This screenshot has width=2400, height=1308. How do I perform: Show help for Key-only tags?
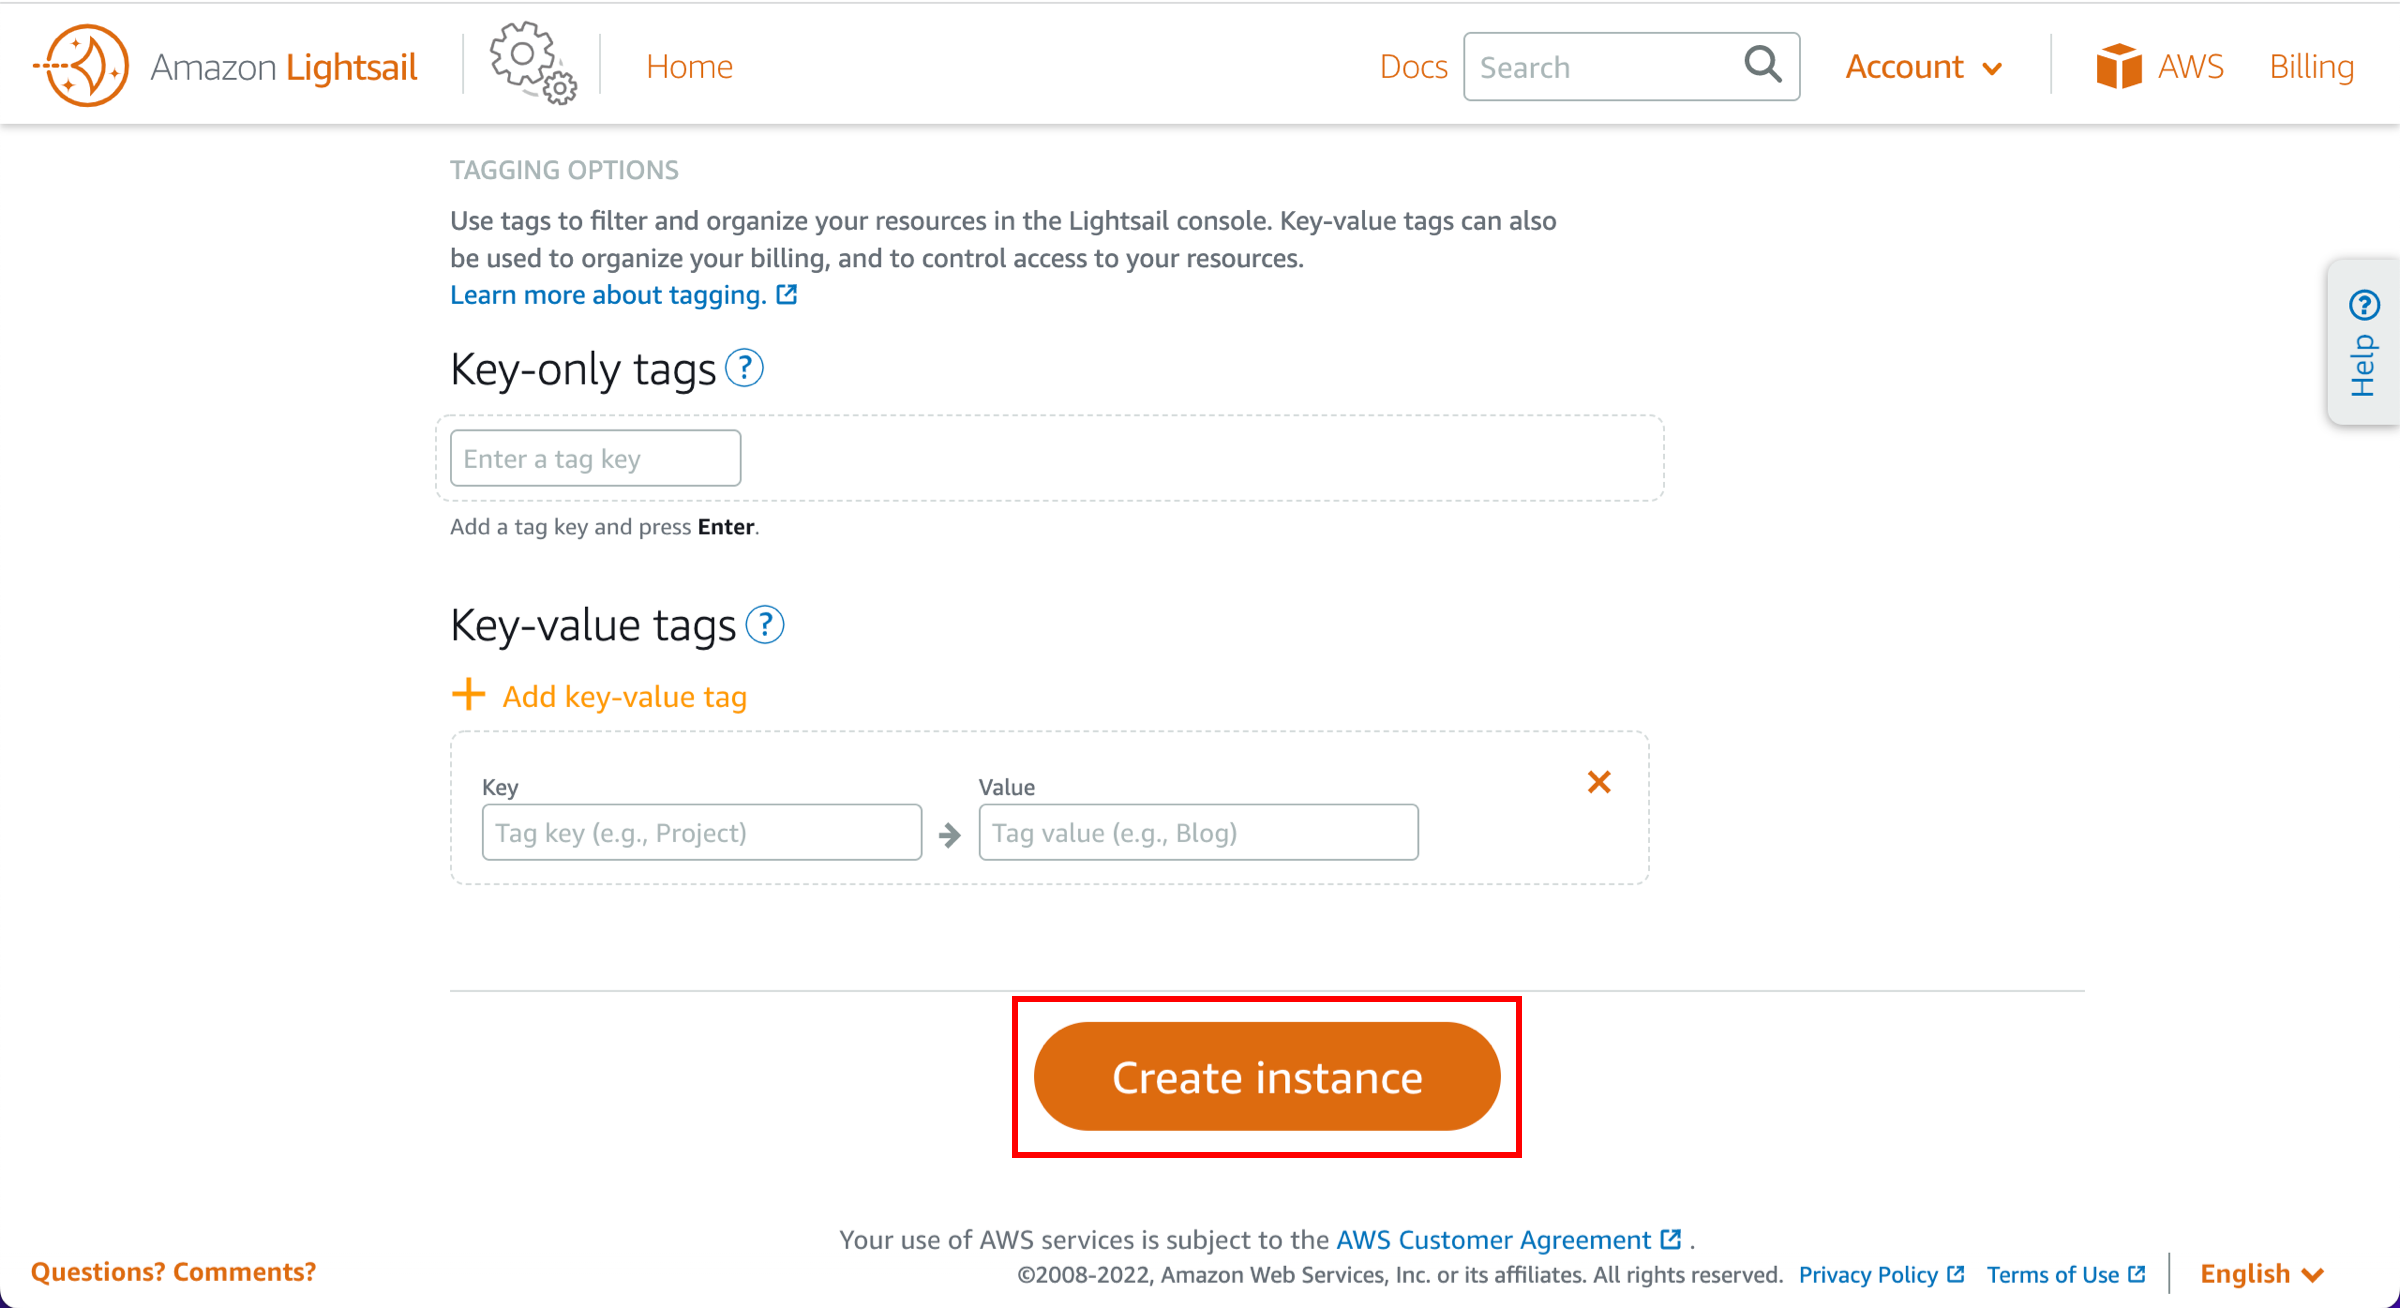pyautogui.click(x=744, y=368)
